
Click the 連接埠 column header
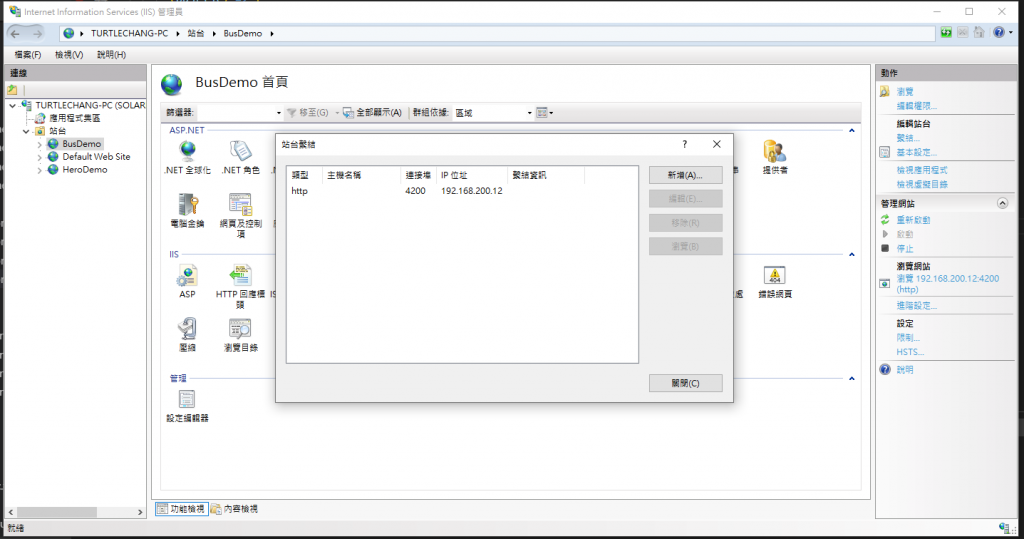click(x=418, y=175)
